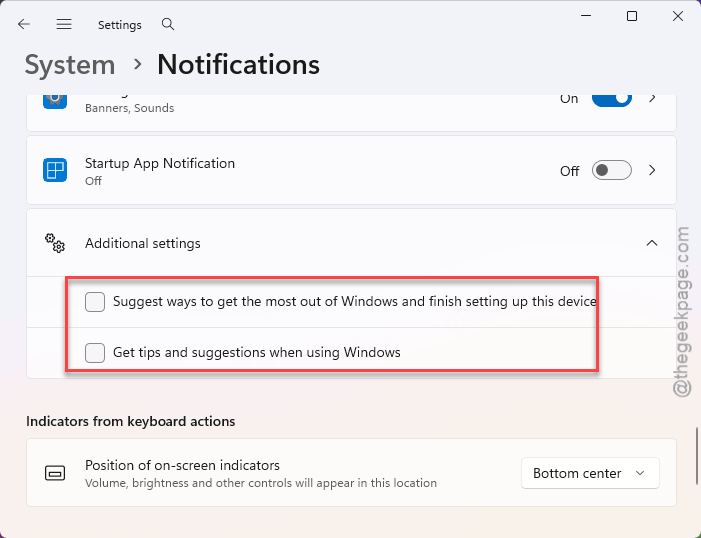
Task: Click the on-screen indicators position icon
Action: tap(55, 473)
